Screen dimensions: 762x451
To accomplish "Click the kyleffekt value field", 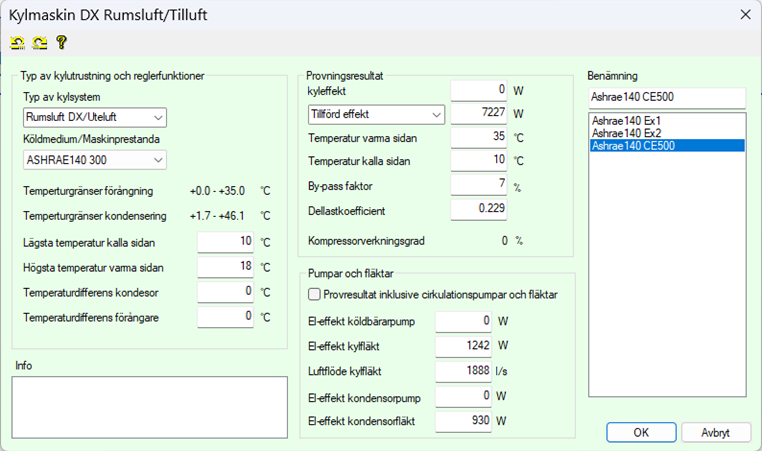I will coord(479,90).
